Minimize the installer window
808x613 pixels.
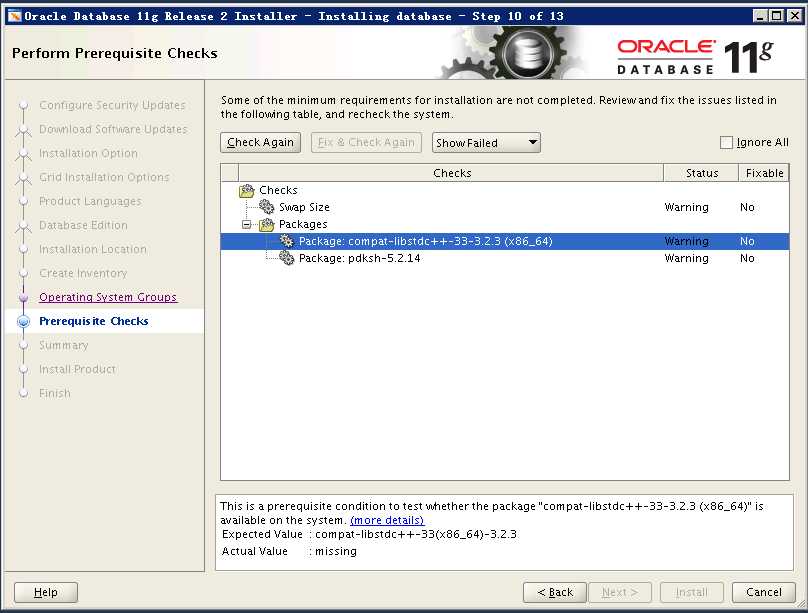[760, 16]
